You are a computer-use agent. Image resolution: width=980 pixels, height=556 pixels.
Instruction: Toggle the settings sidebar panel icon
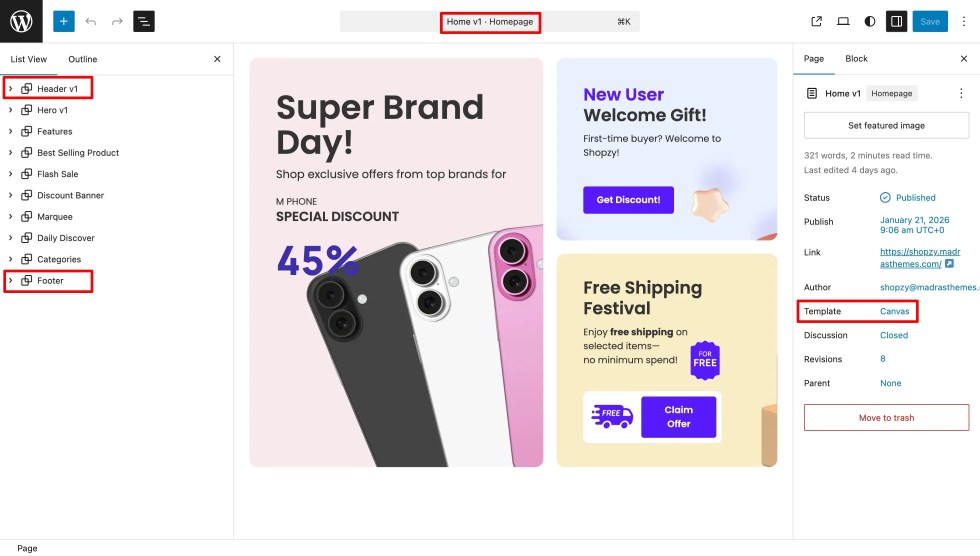(x=897, y=21)
